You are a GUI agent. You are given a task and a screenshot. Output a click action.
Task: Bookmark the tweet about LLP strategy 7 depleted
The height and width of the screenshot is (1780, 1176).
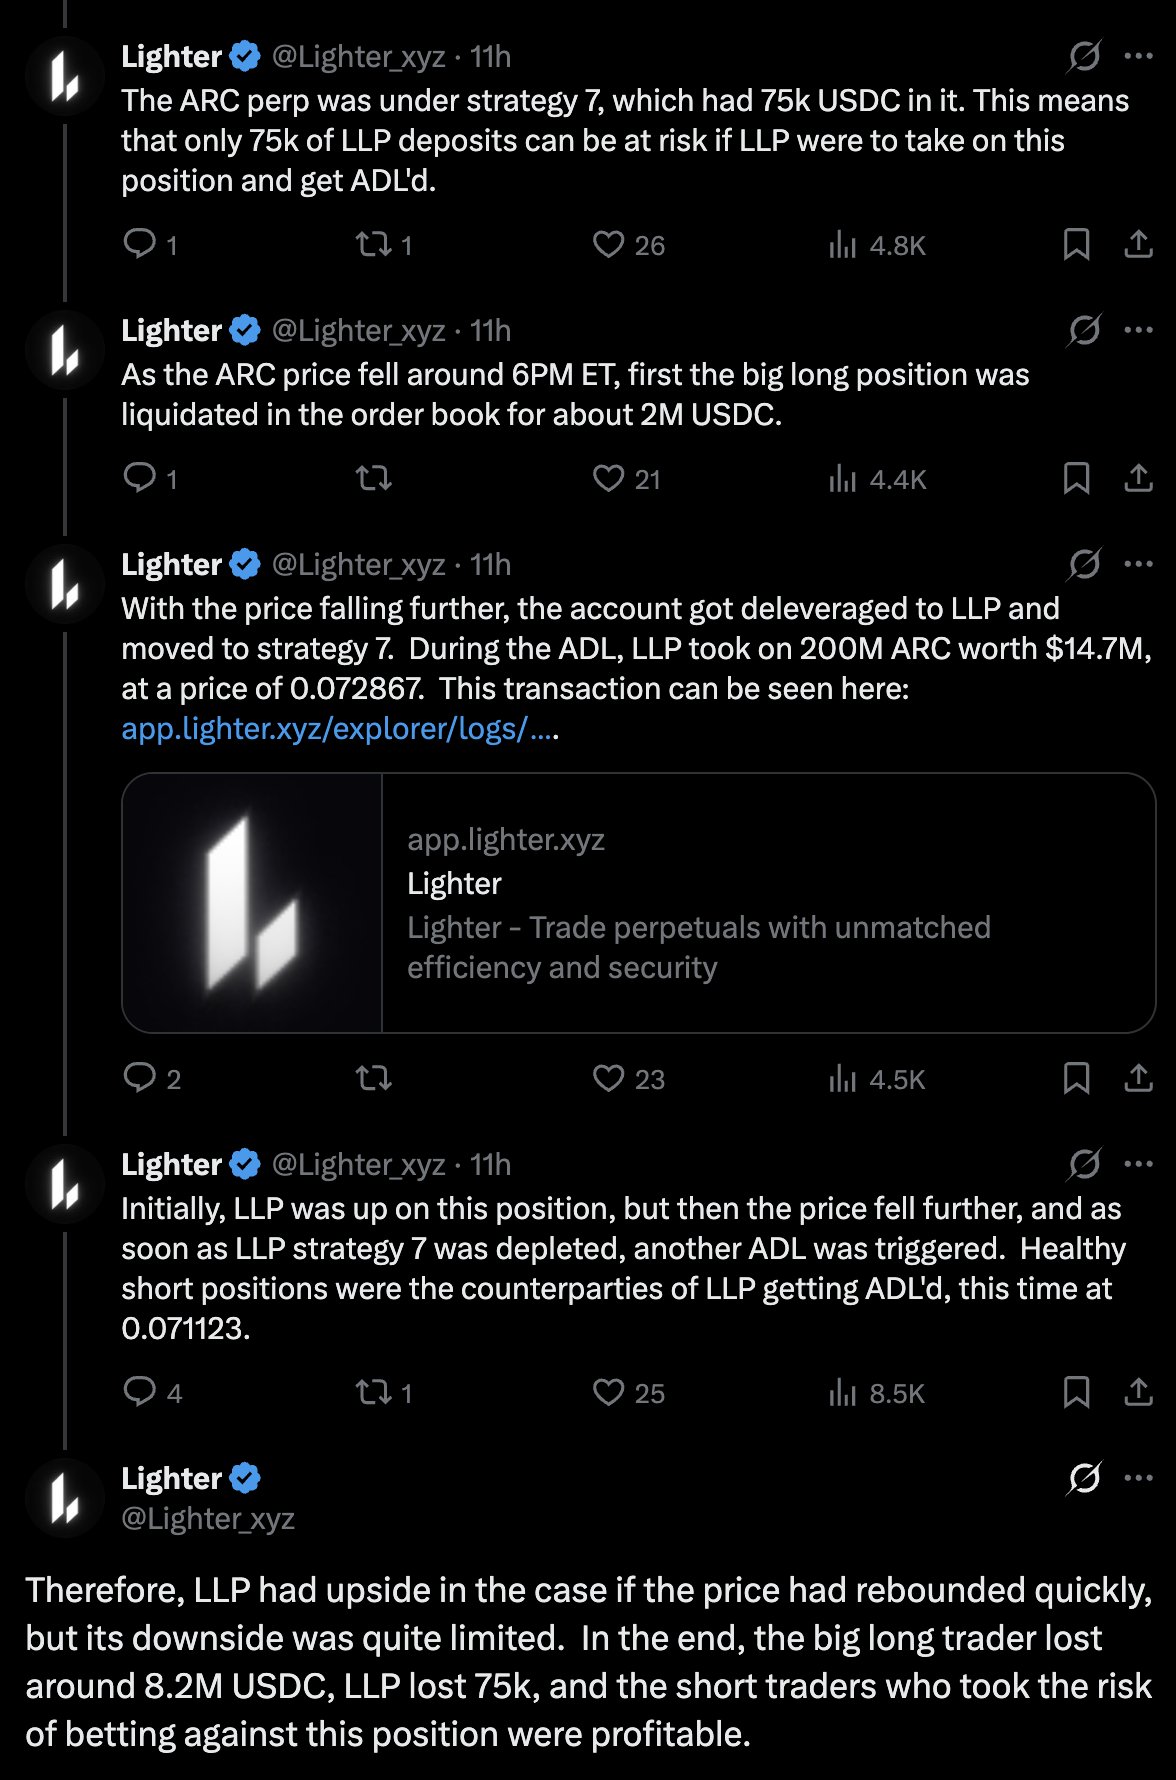[1076, 1393]
